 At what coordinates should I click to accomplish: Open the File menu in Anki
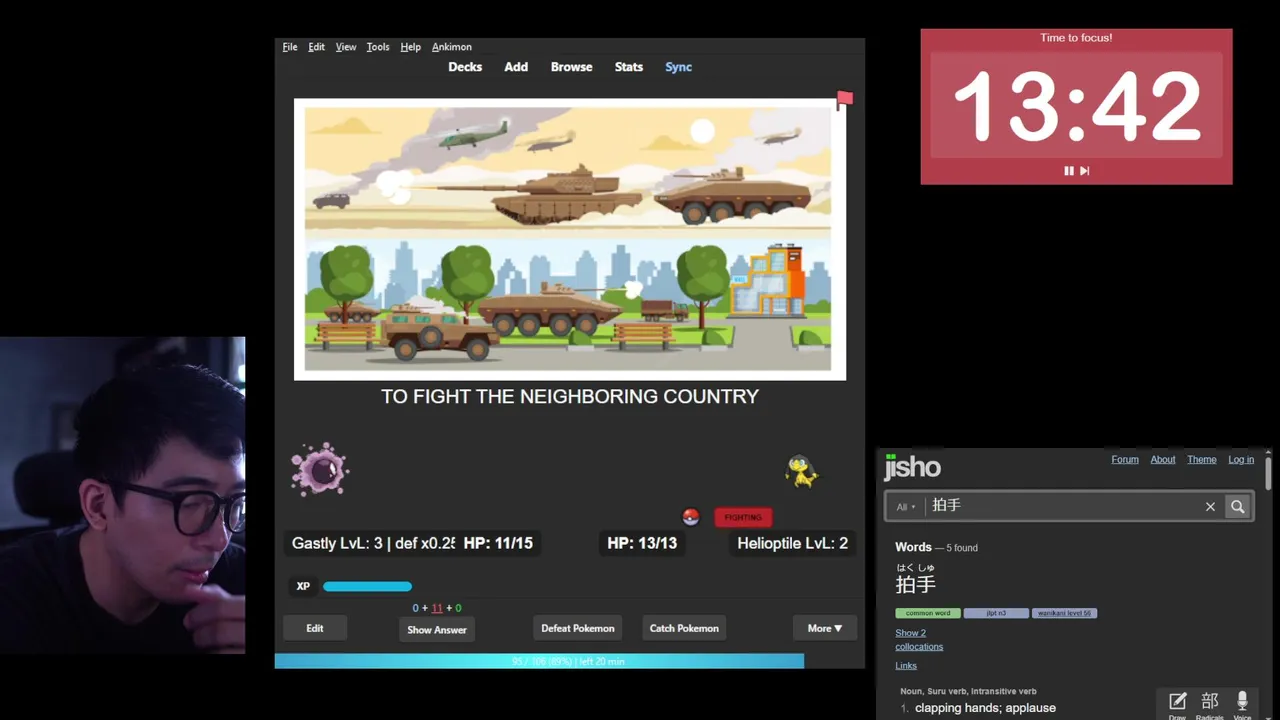[x=290, y=47]
